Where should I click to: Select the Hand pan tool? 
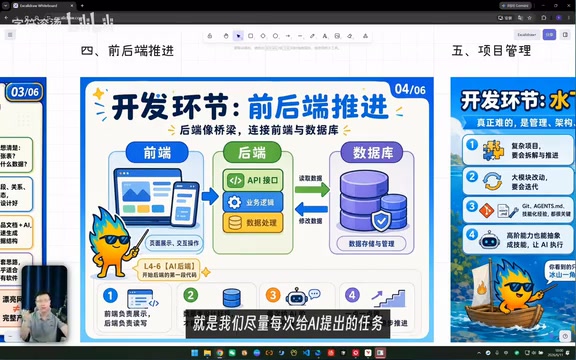226,36
